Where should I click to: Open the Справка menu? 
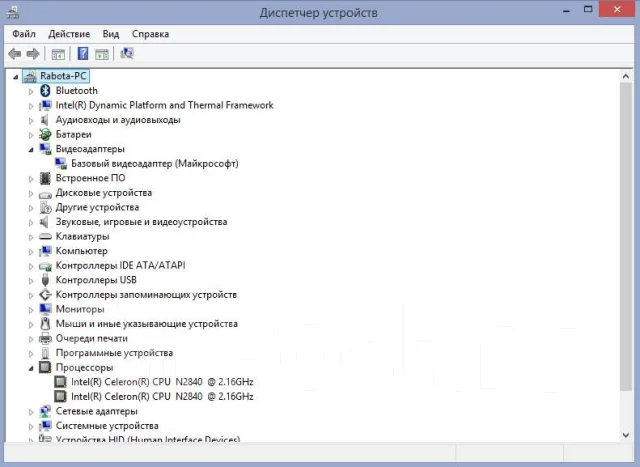pos(150,34)
